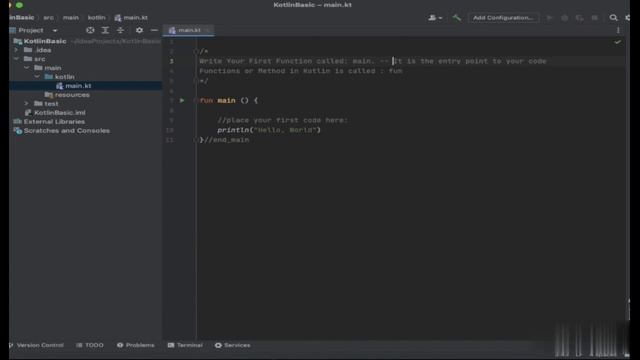This screenshot has width=640, height=360.
Task: Click the green maximize window button
Action: click(x=19, y=5)
